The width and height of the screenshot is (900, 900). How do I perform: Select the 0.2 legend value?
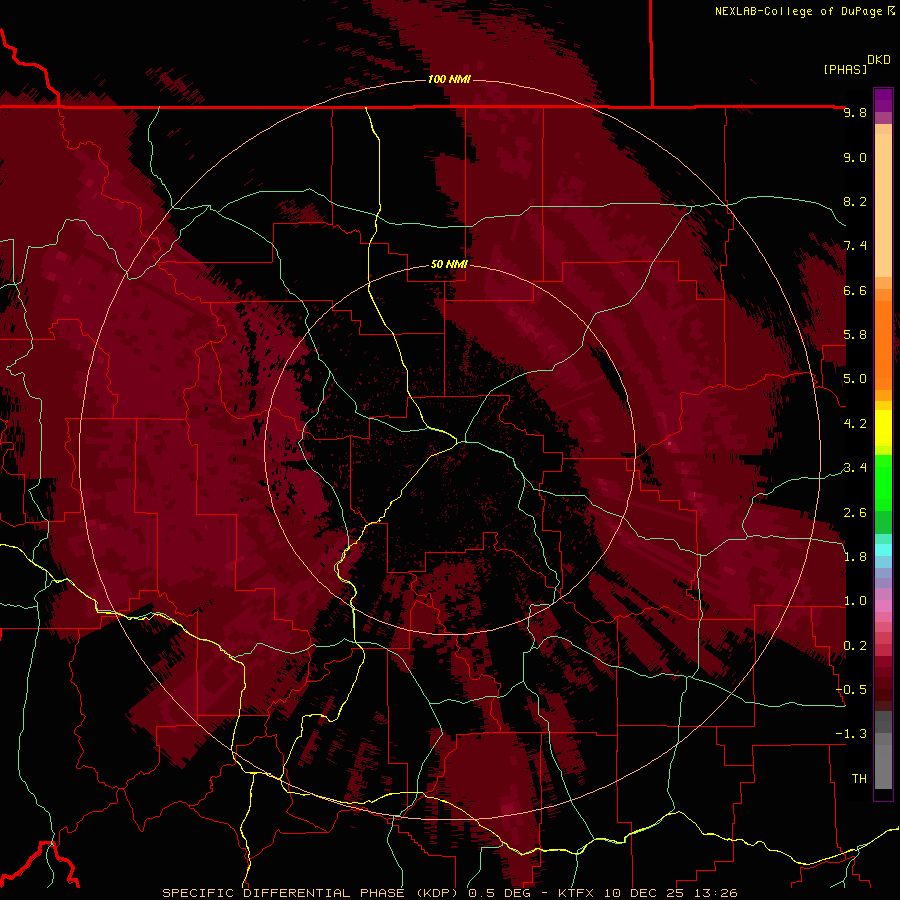pos(855,646)
